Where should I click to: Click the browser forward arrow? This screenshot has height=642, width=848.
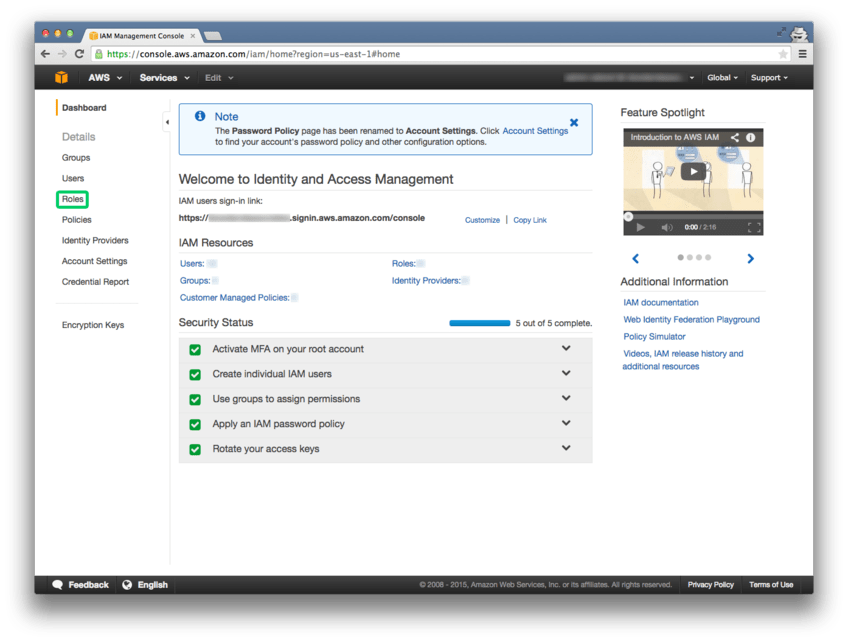(62, 54)
